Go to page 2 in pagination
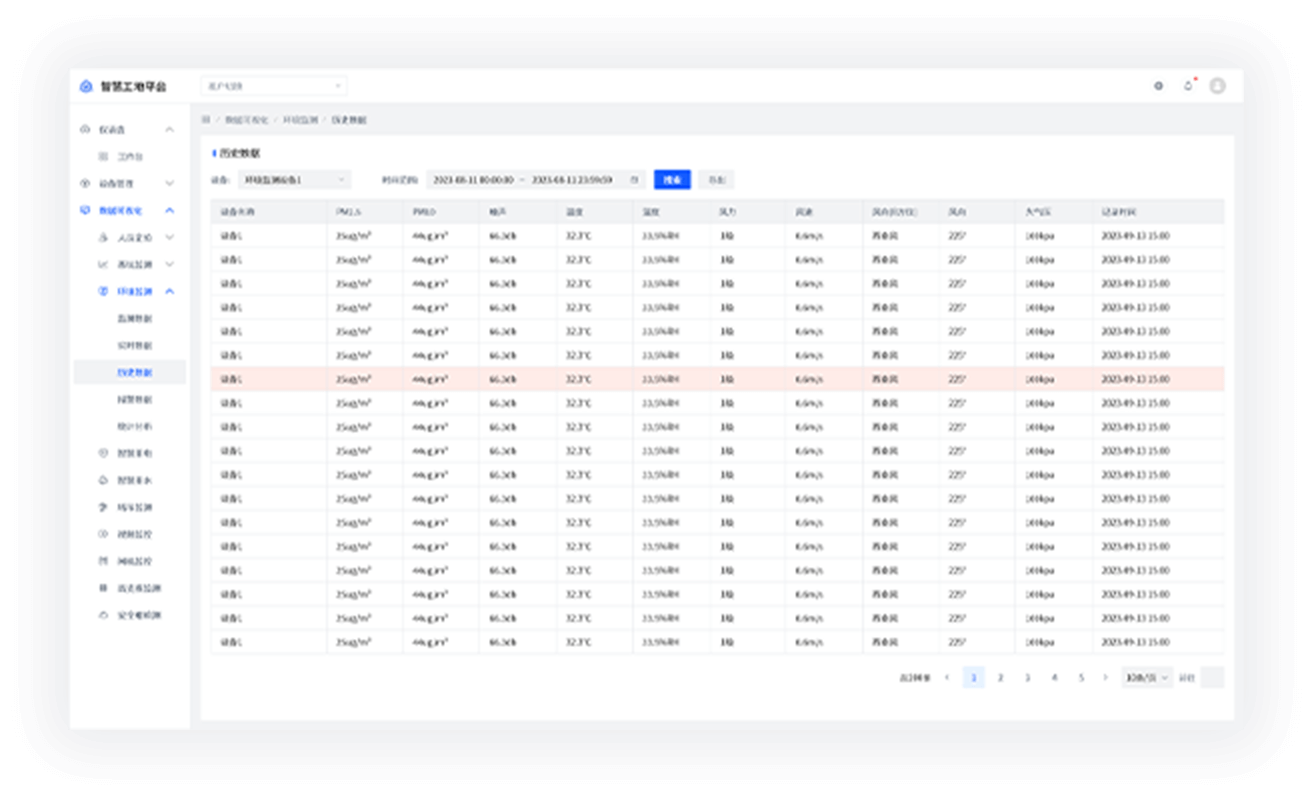The height and width of the screenshot is (798, 1312). pos(1000,678)
